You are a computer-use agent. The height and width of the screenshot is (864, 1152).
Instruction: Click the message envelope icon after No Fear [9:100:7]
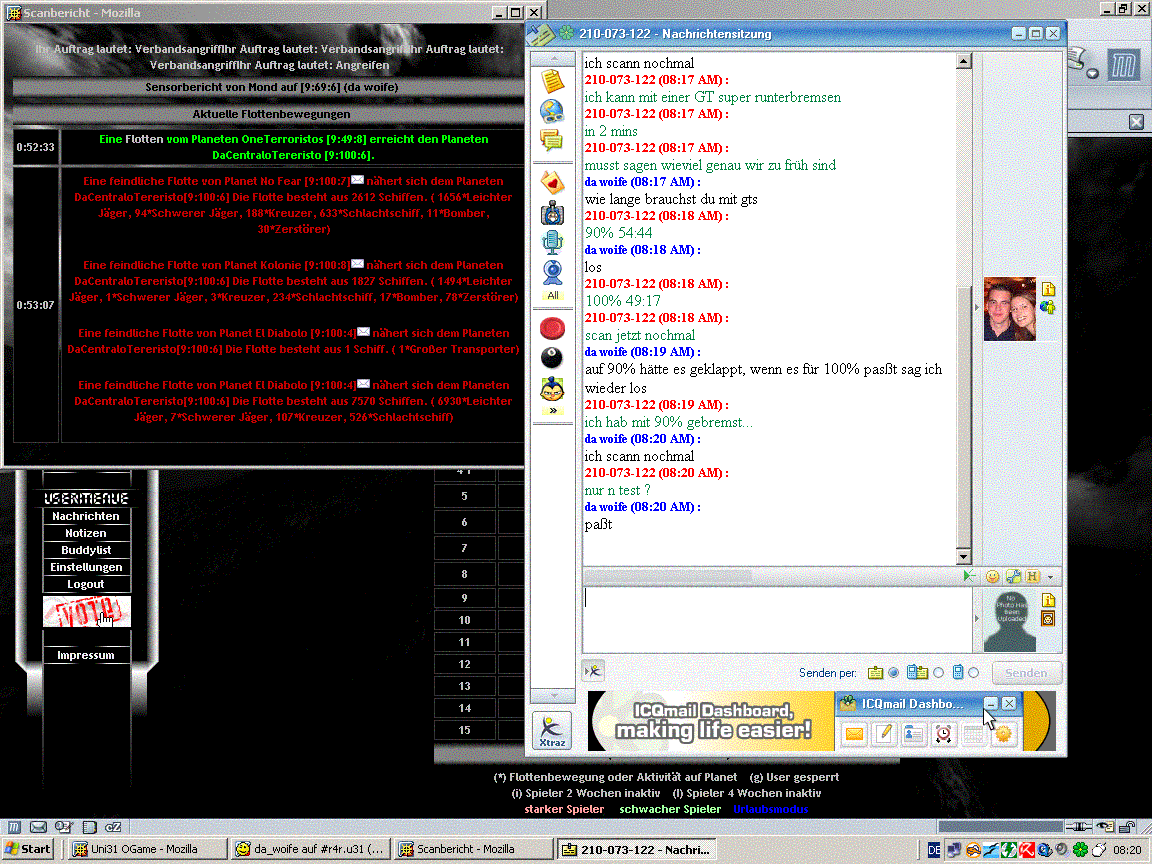[357, 180]
